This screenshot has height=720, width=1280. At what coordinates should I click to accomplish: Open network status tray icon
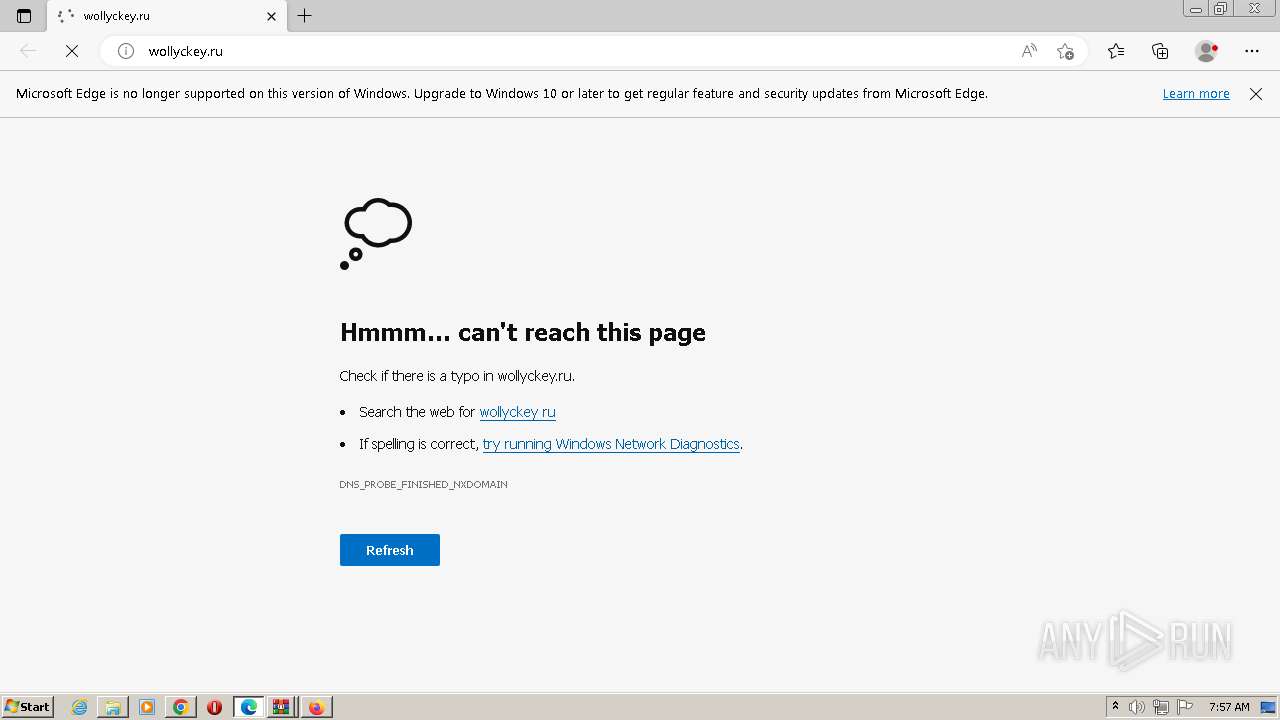(1161, 707)
